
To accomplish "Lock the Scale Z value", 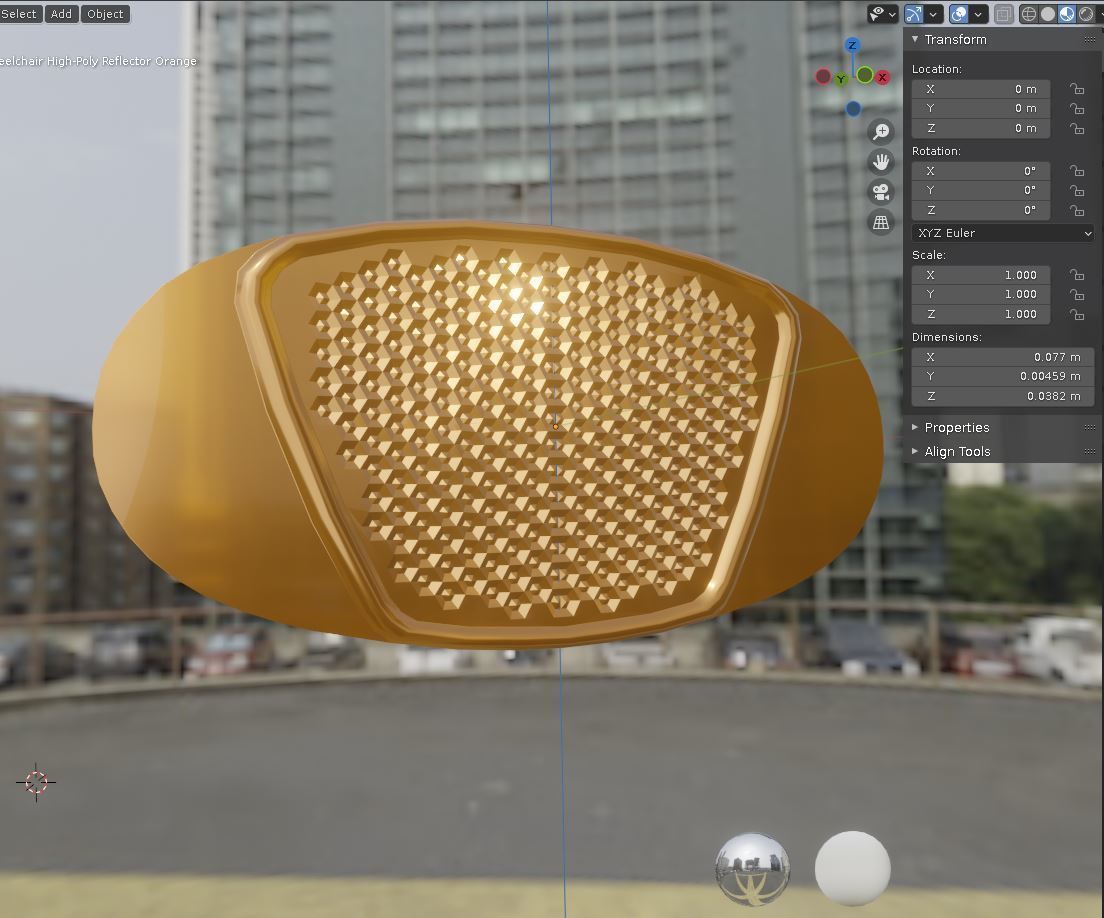I will pyautogui.click(x=1077, y=314).
